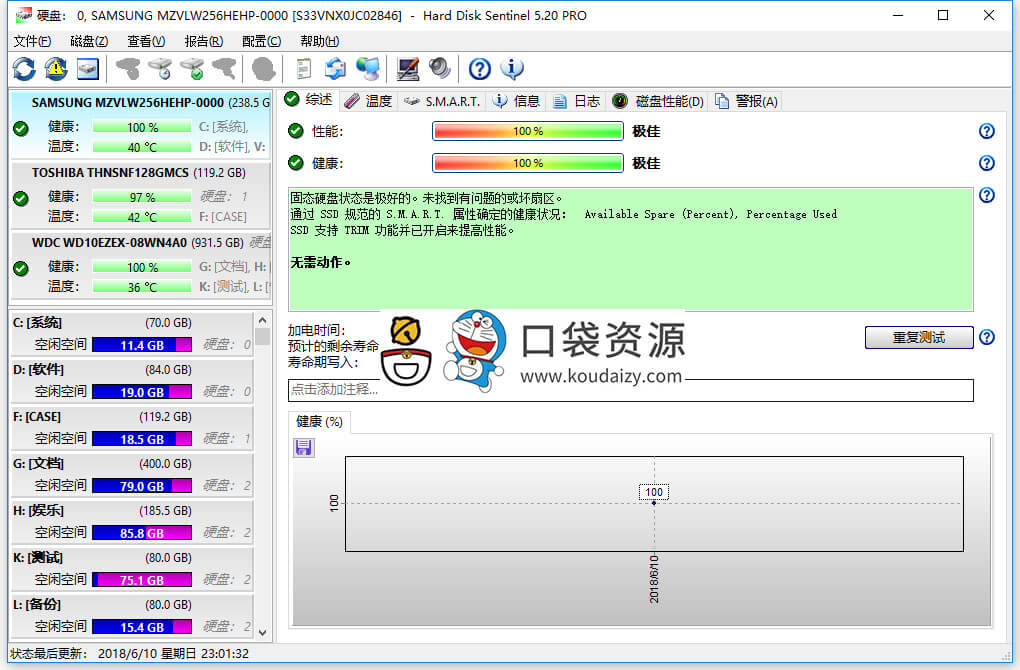Open the computer with pen configuration icon
This screenshot has height=670, width=1020.
click(x=408, y=68)
